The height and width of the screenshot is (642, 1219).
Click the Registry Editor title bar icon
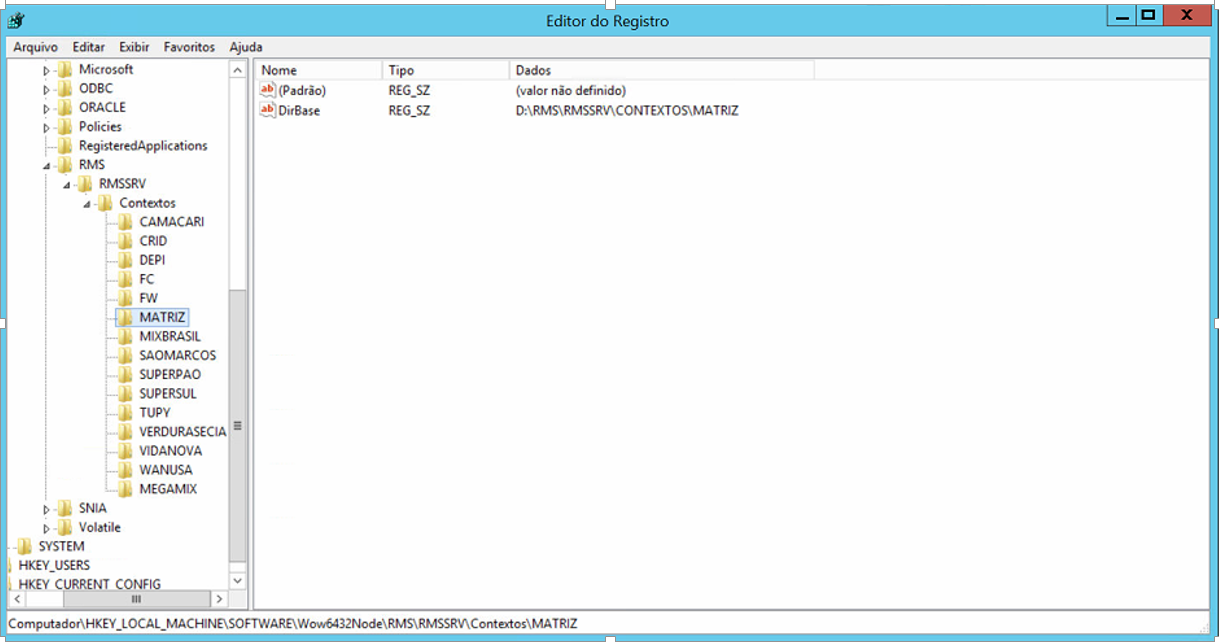[15, 19]
